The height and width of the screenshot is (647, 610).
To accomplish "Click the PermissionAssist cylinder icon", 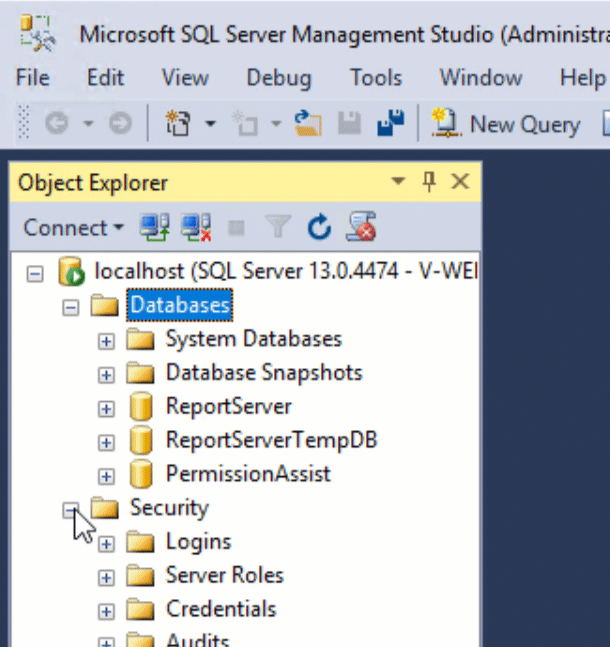I will [x=141, y=474].
